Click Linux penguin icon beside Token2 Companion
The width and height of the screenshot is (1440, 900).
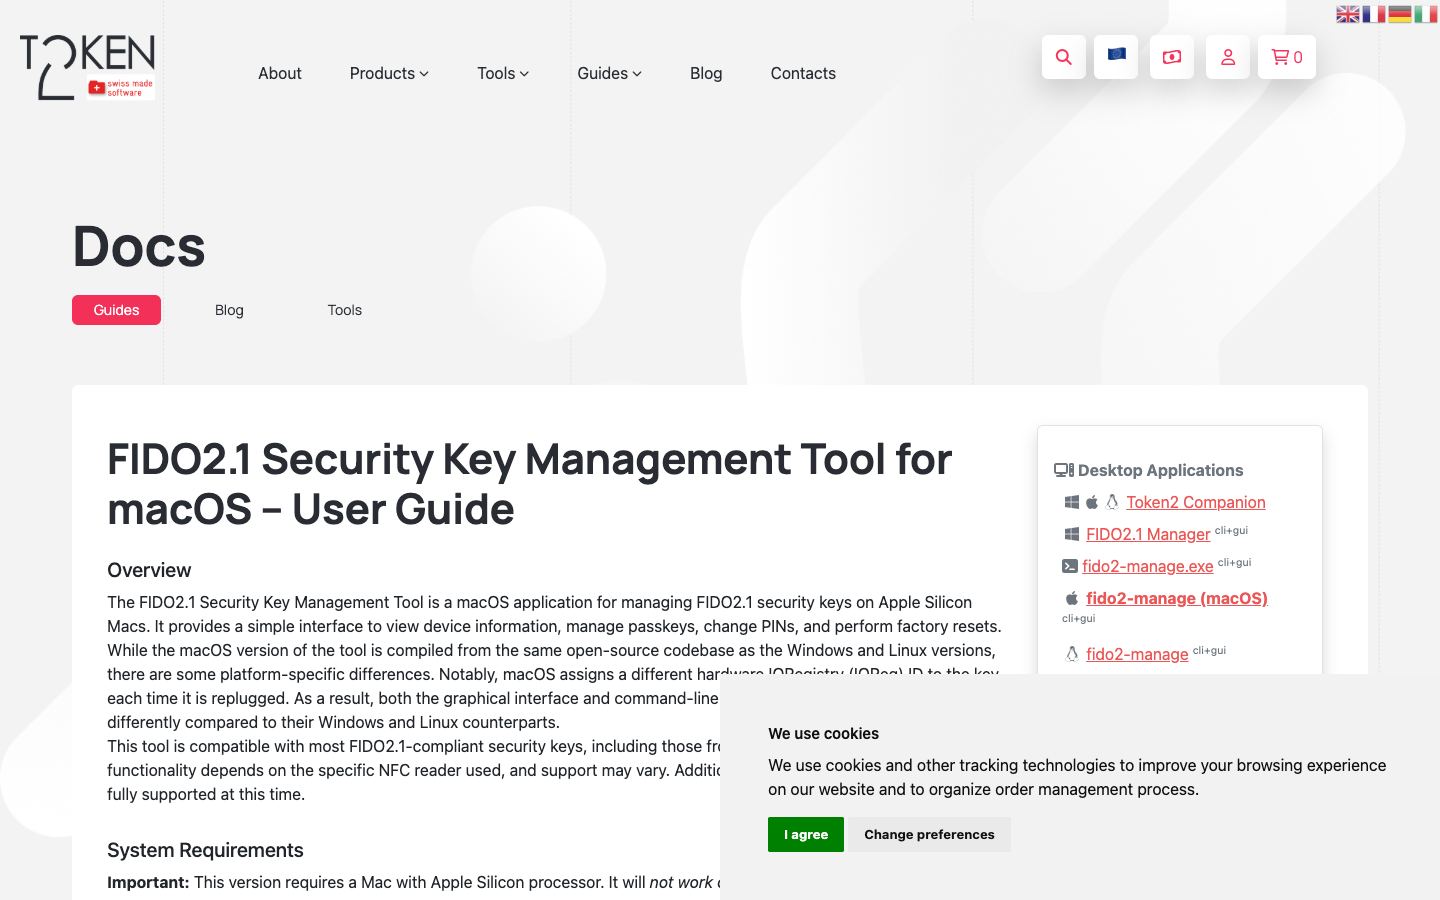1112,502
